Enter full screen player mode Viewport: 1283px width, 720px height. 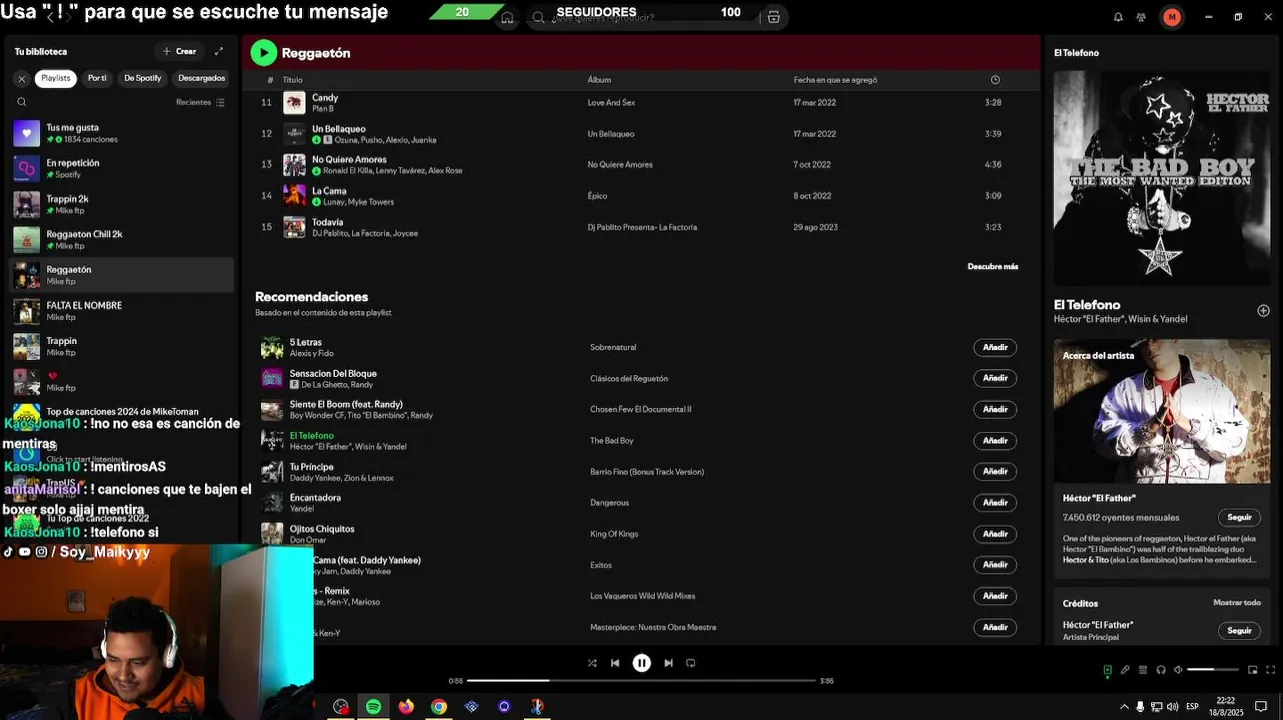pyautogui.click(x=1271, y=670)
